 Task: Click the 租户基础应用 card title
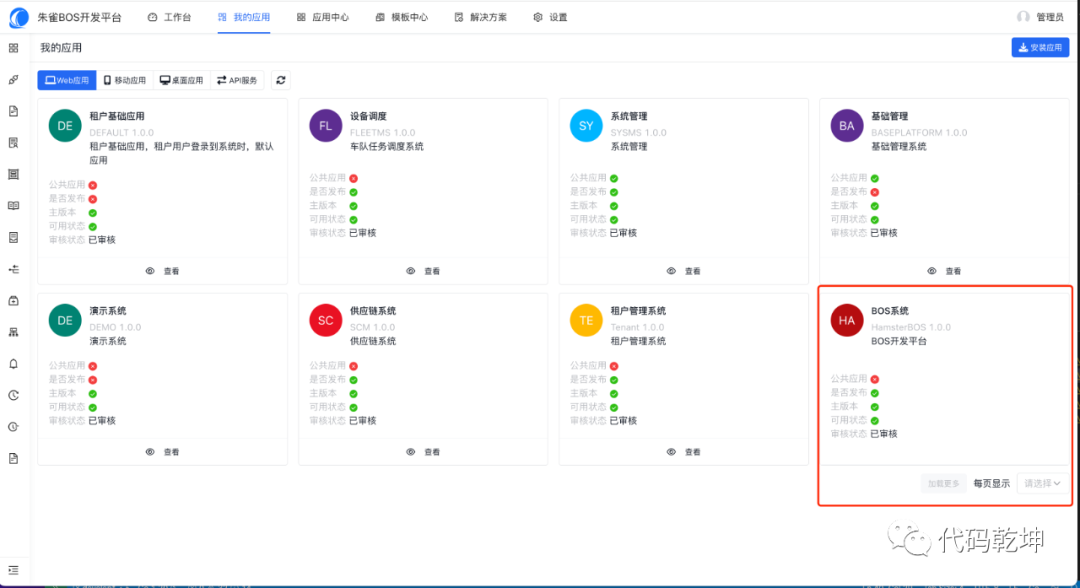pos(117,116)
